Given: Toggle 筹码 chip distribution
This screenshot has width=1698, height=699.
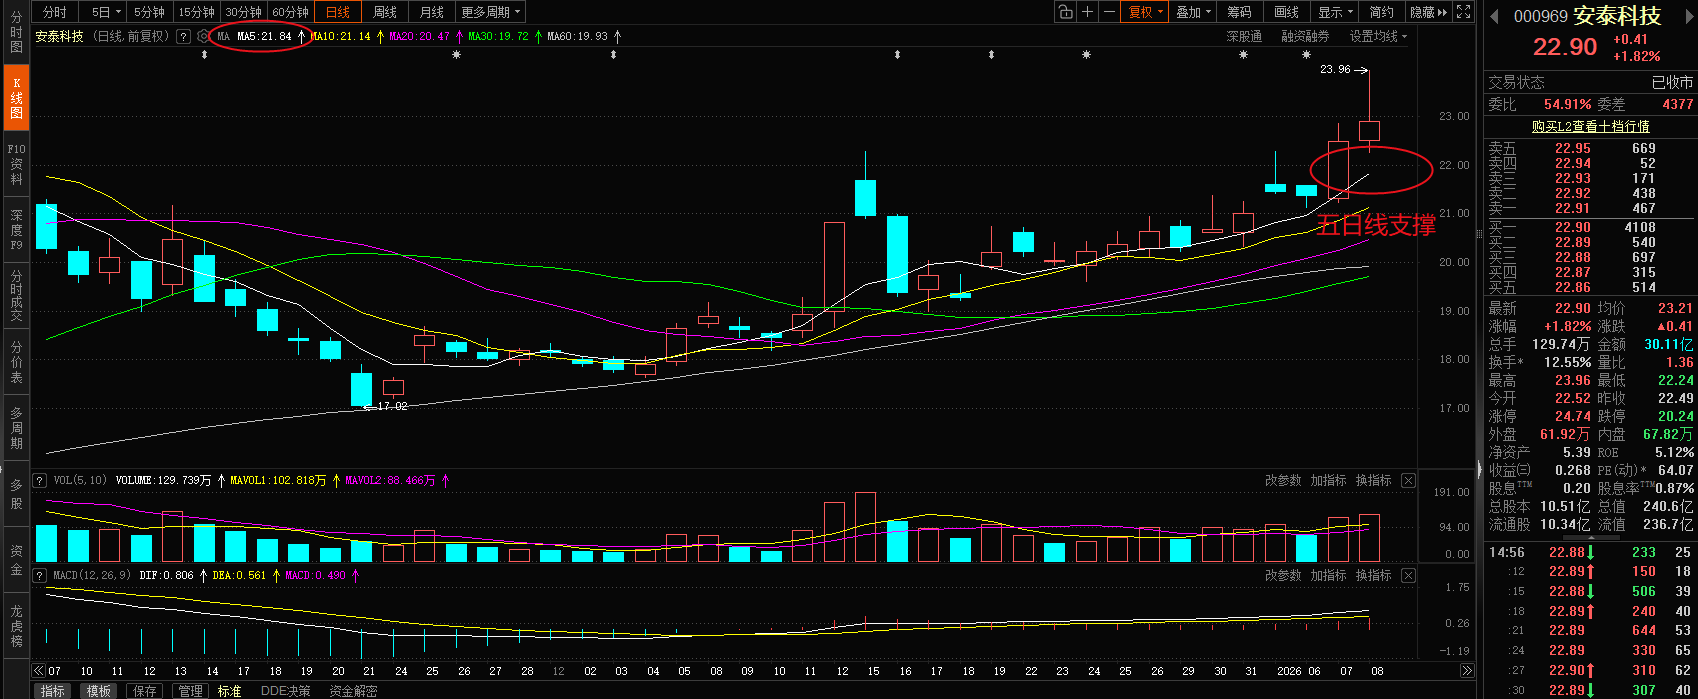Looking at the screenshot, I should (1239, 12).
